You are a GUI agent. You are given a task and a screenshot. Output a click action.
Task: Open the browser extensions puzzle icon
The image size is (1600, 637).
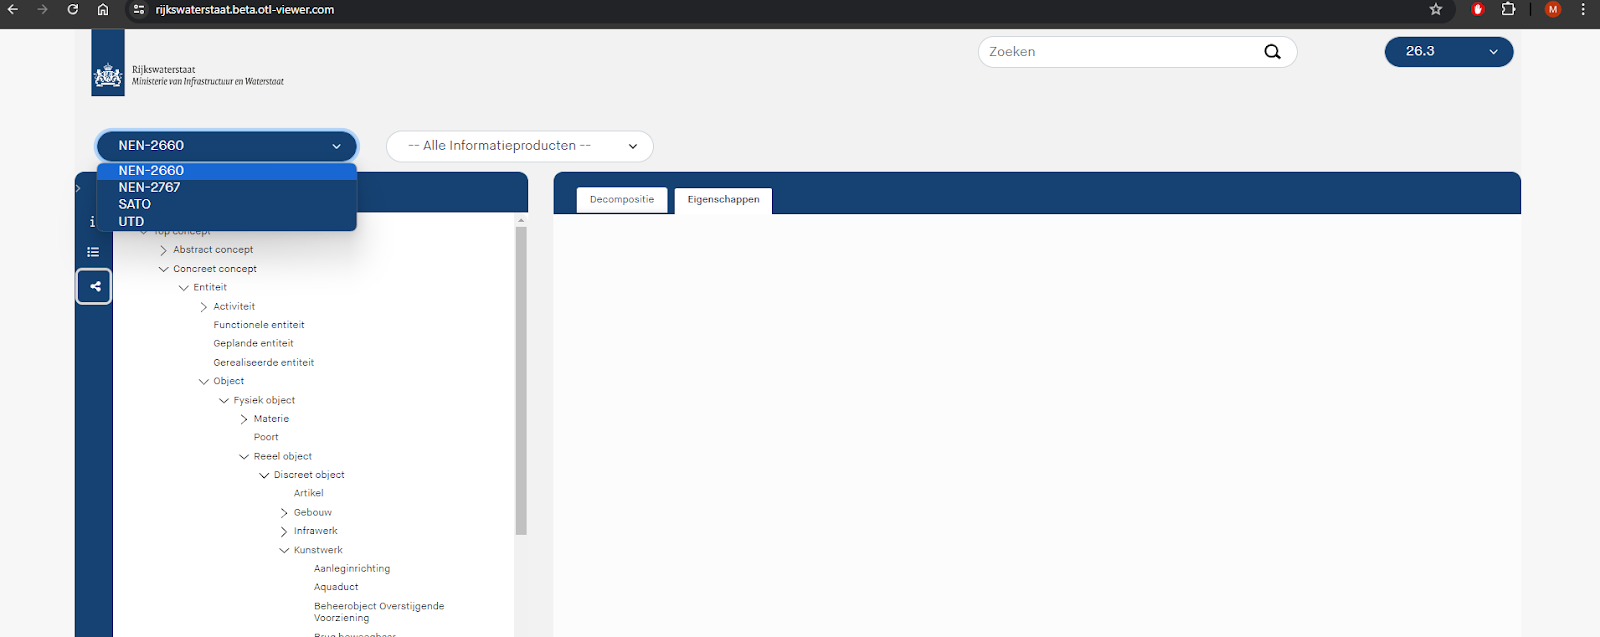[1508, 10]
